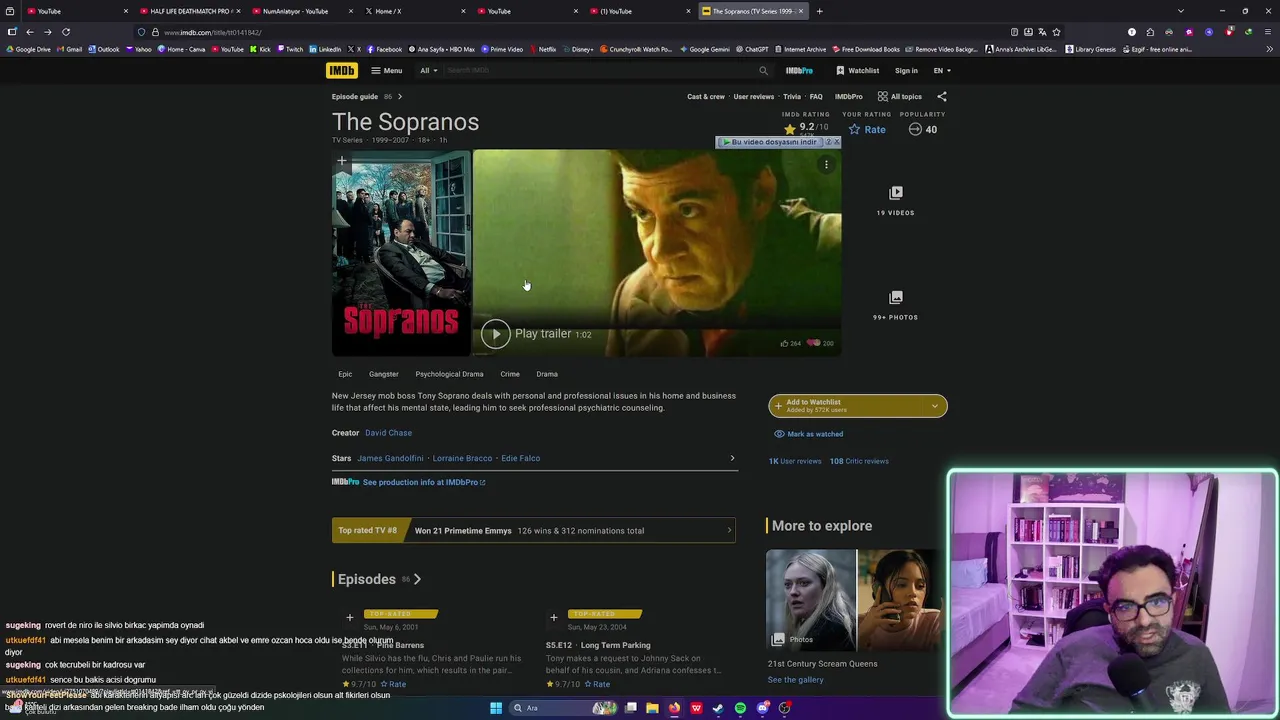Expand the awards row chevron
Viewport: 1280px width, 720px height.
point(729,531)
